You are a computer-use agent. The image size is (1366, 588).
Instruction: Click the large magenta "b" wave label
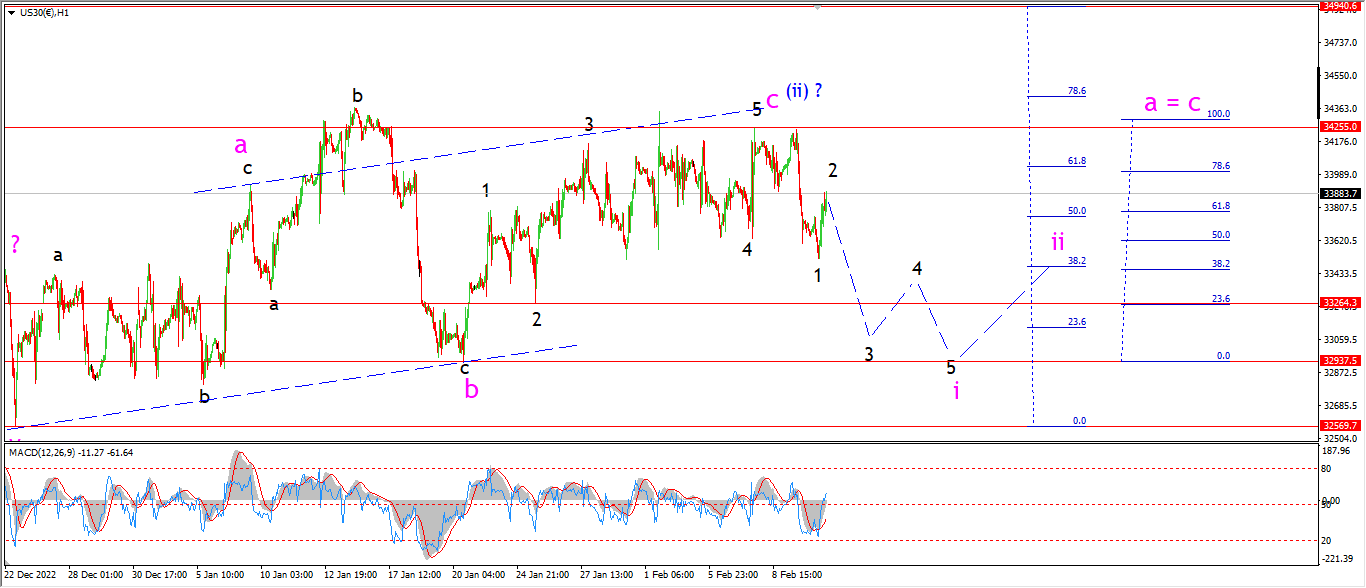tap(471, 389)
